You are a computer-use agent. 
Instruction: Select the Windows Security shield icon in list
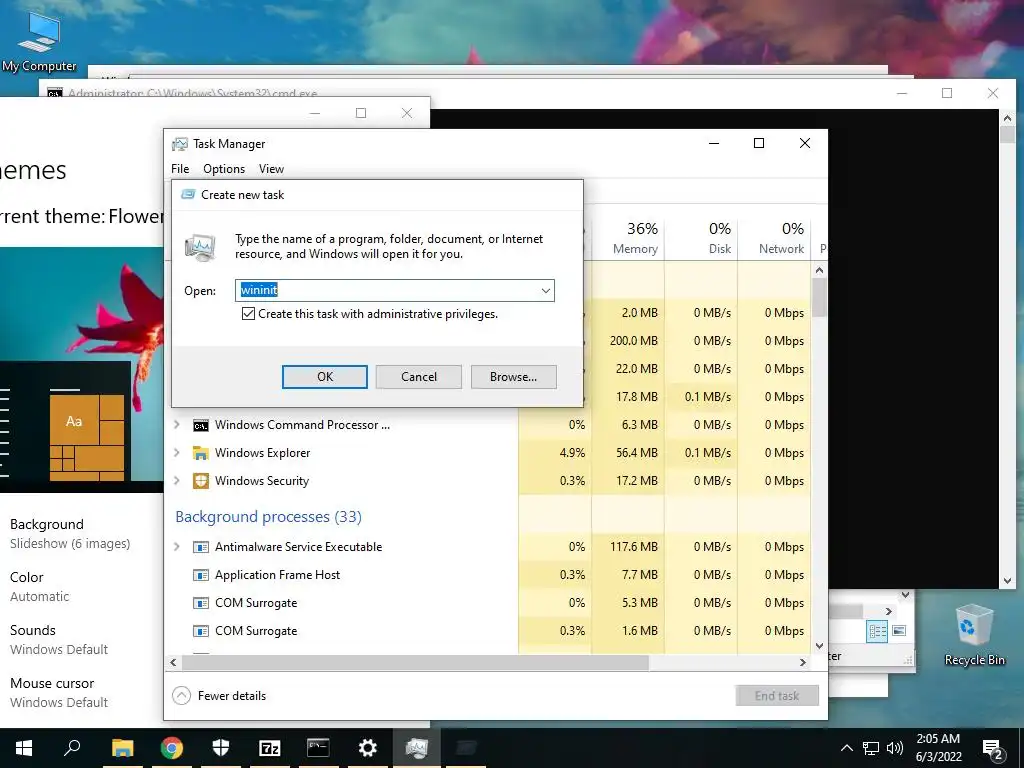(x=200, y=481)
